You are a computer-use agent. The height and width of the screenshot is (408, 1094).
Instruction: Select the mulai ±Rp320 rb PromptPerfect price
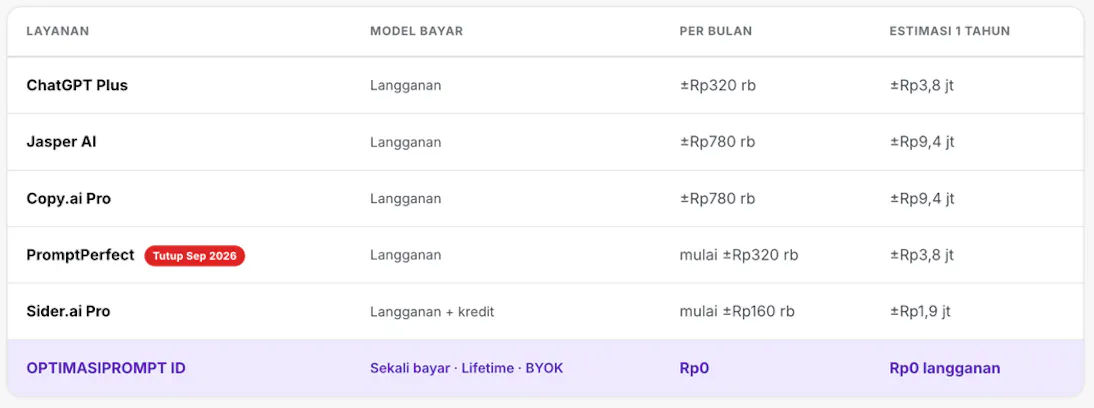click(x=739, y=255)
